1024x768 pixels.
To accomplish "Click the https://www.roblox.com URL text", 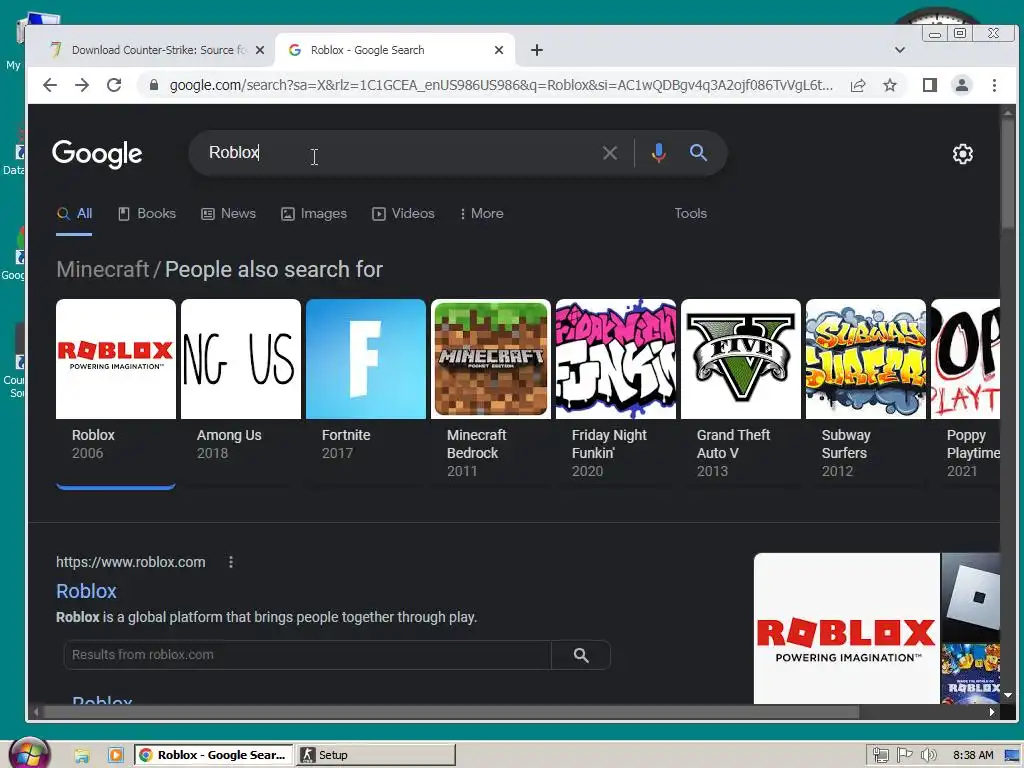I will coord(131,562).
